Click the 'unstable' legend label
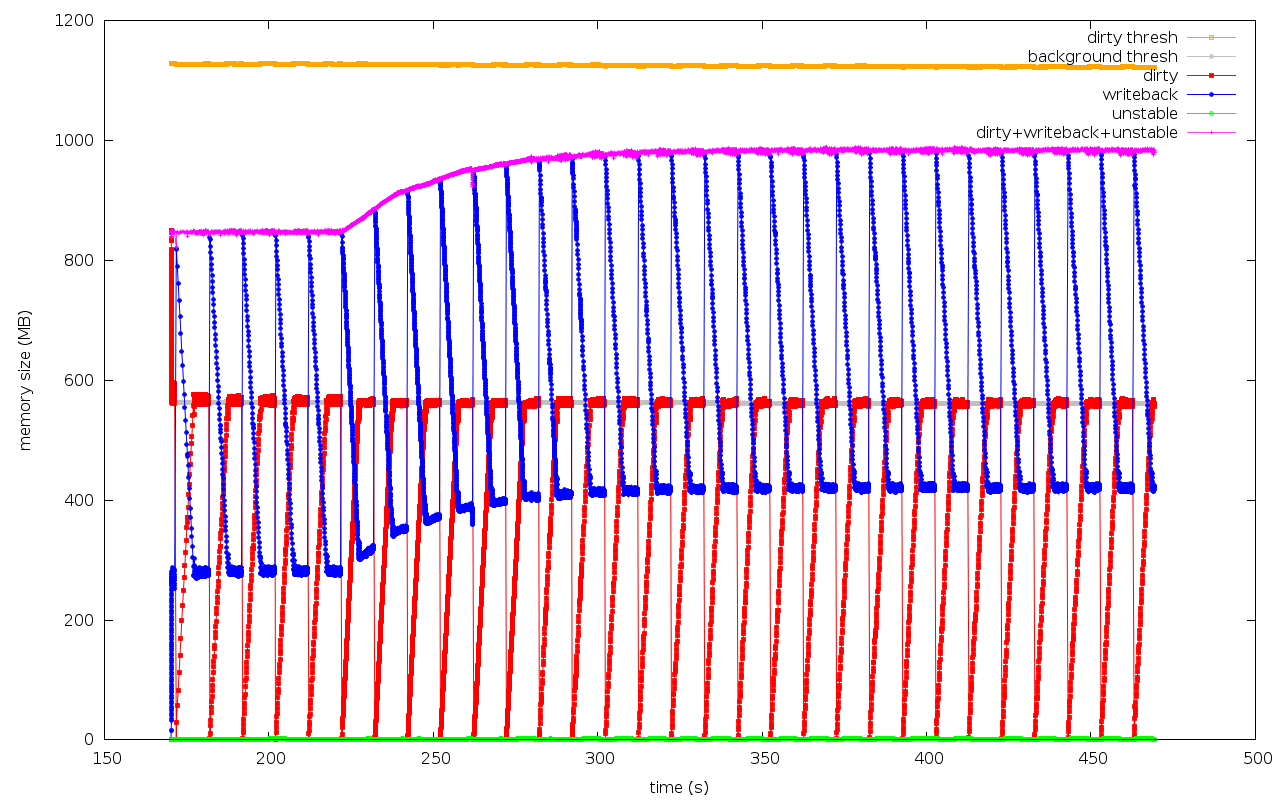 (x=1145, y=113)
